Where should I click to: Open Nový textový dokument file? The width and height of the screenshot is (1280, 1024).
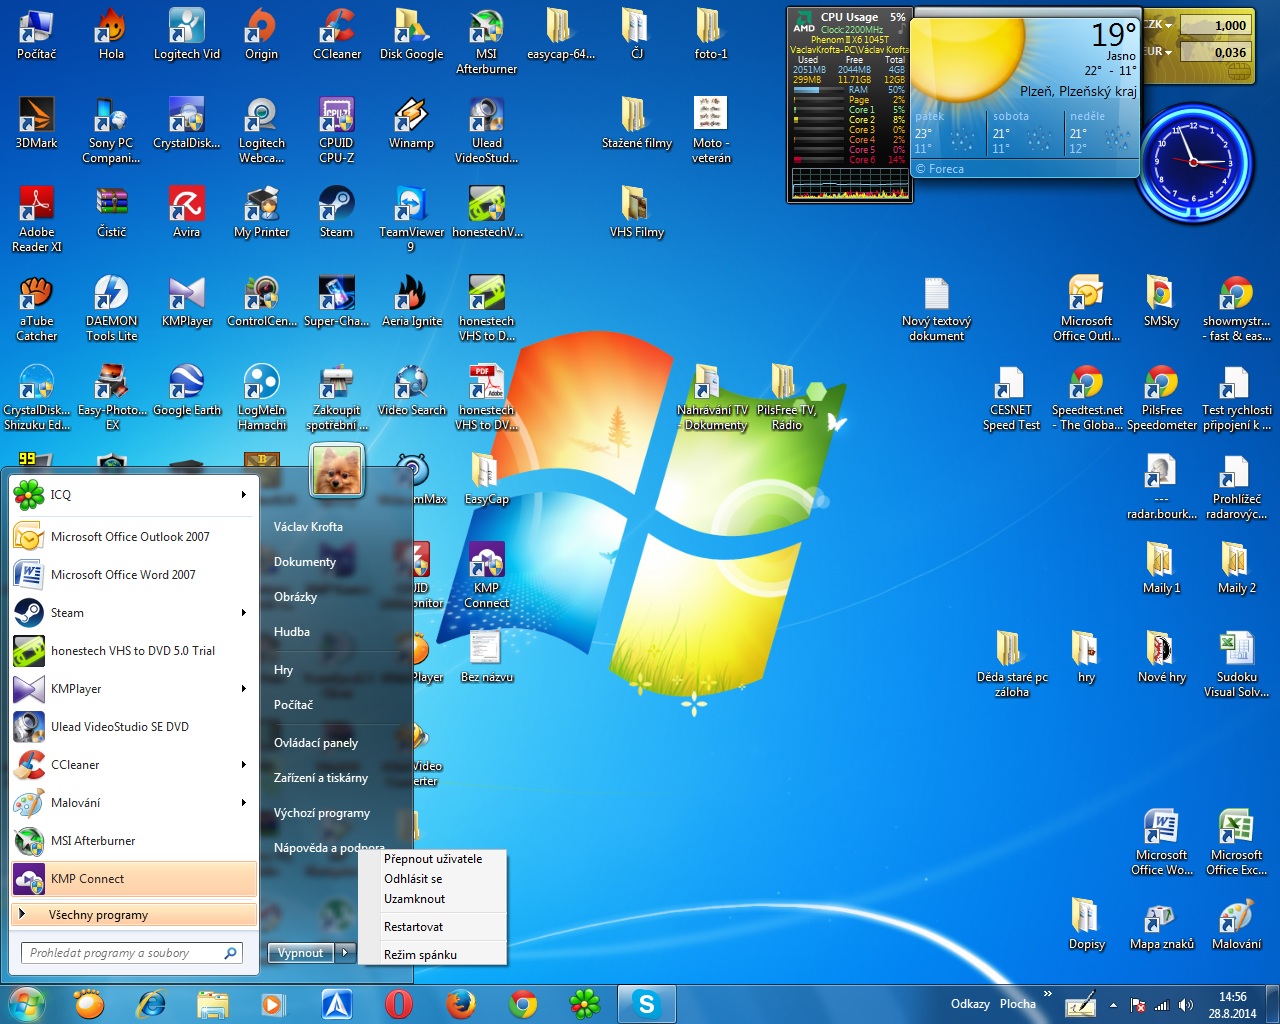click(x=936, y=308)
